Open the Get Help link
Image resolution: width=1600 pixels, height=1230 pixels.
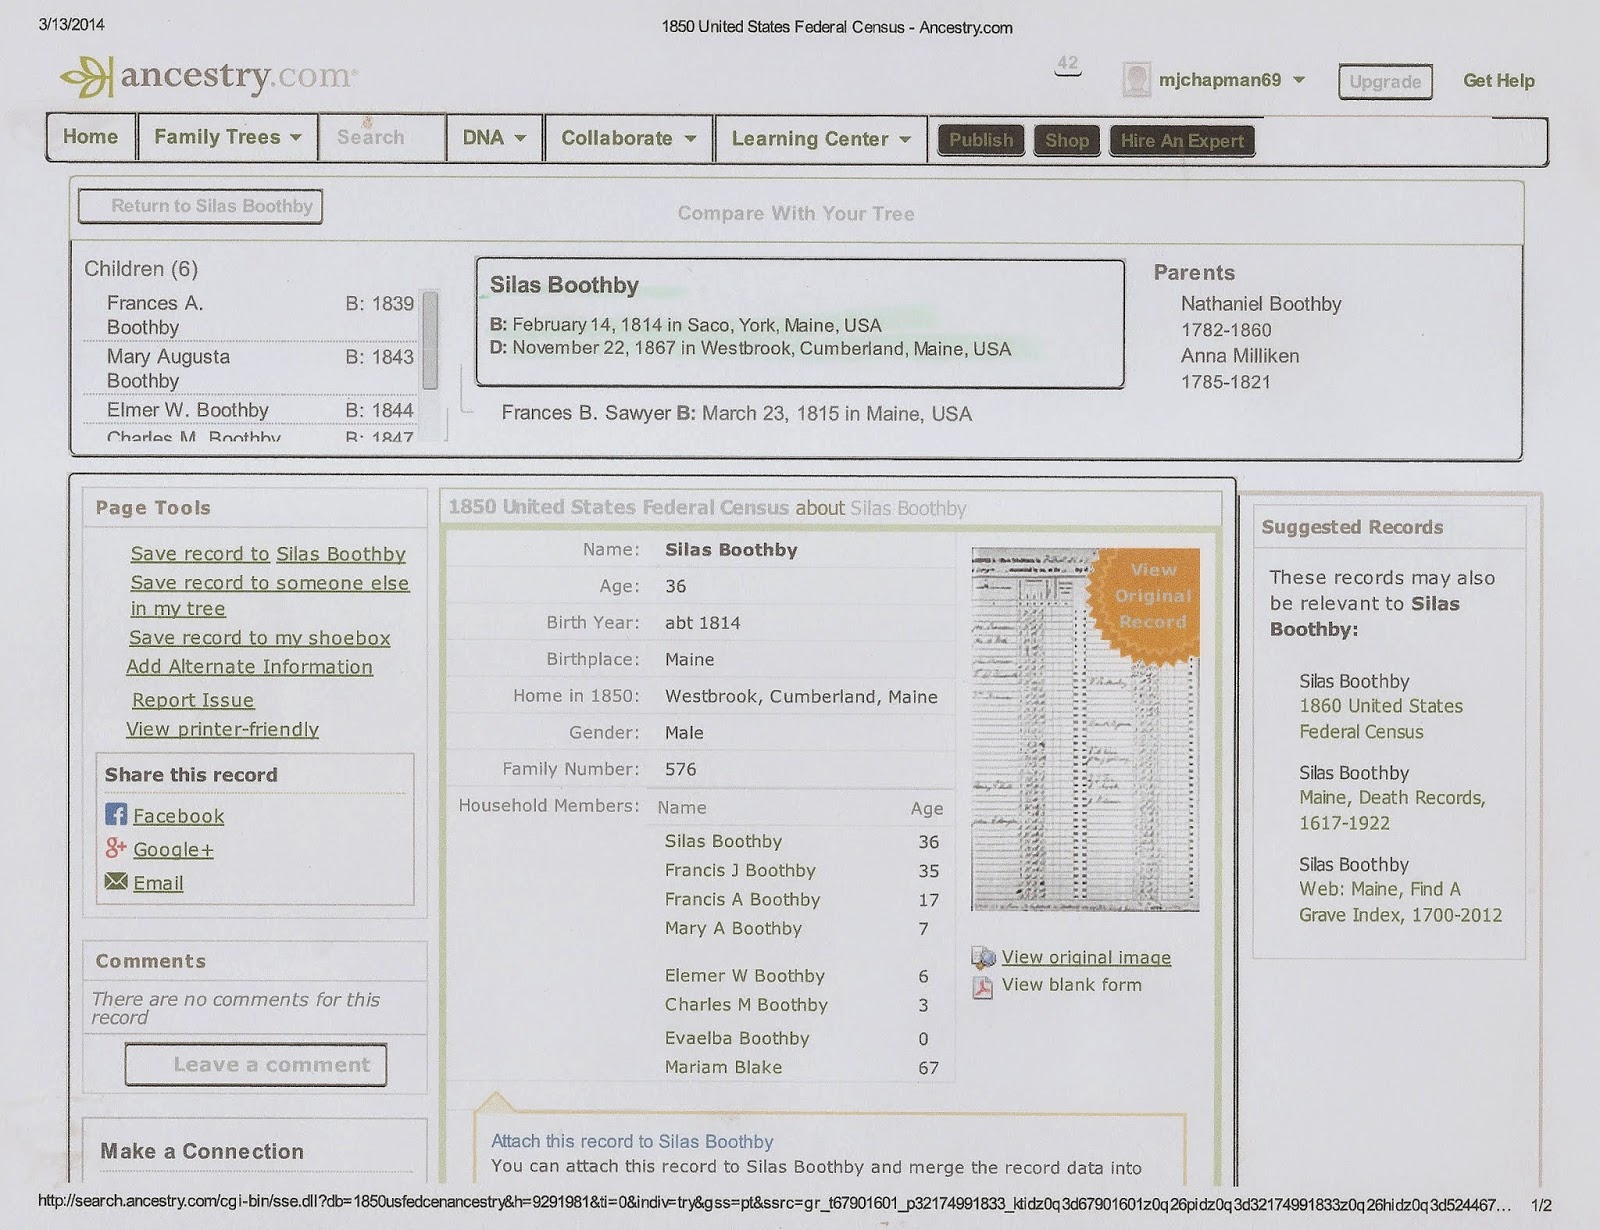coord(1498,81)
